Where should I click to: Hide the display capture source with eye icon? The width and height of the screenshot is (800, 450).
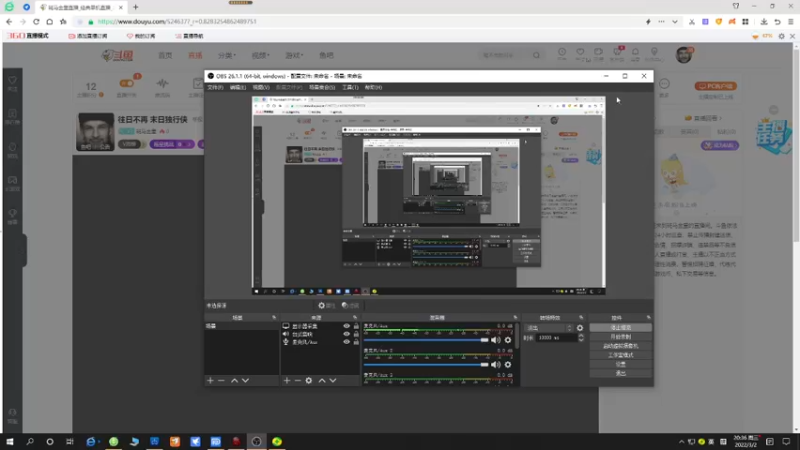coord(346,326)
